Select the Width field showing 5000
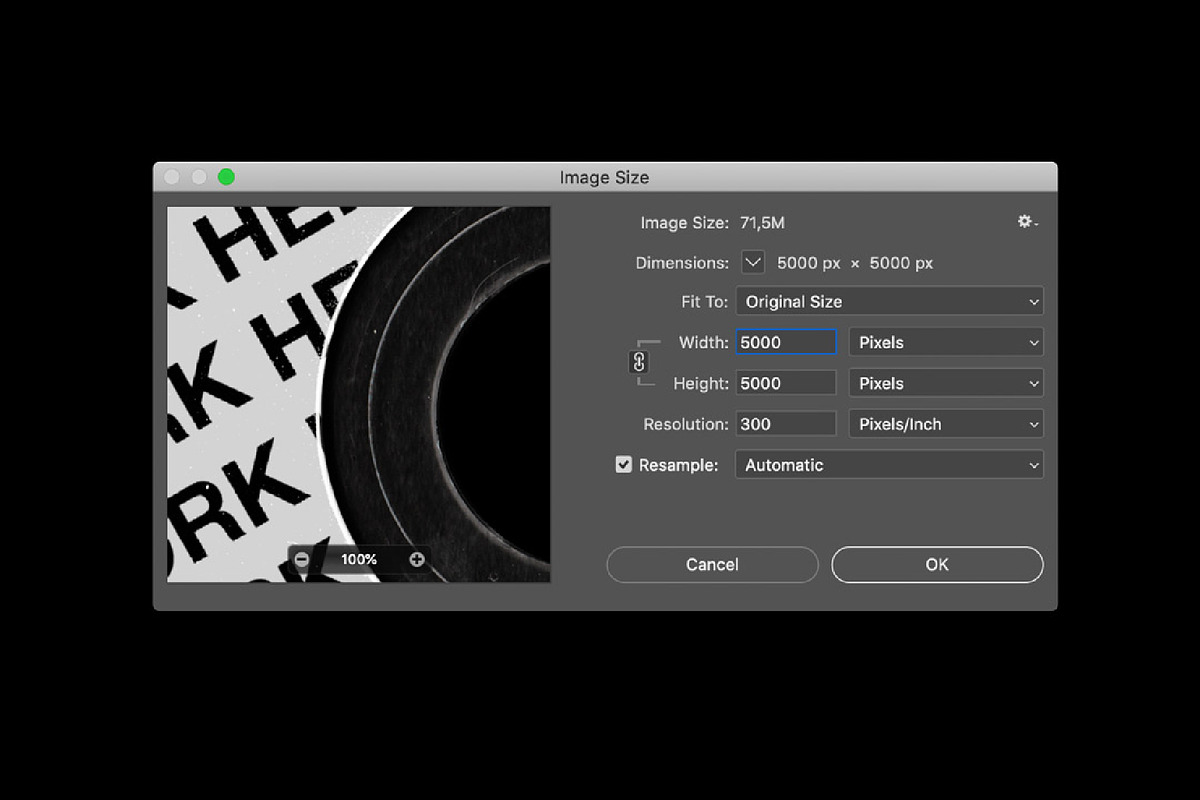Screen dimensions: 1200x800 click(x=785, y=342)
